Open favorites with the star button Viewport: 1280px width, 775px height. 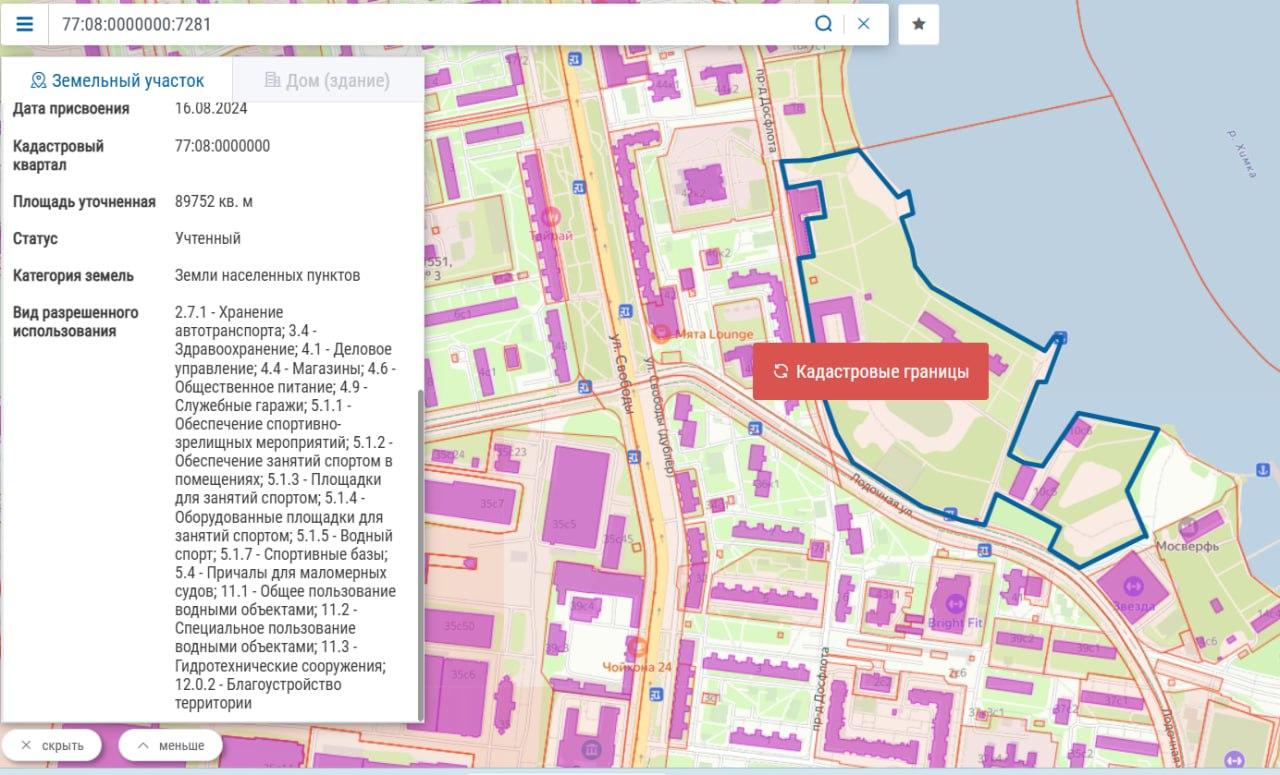tap(918, 24)
